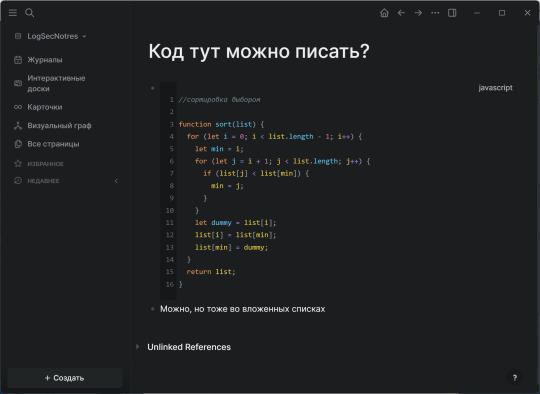540x394 pixels.
Task: Click the clock icon next to НЕДАВНЕЕ
Action: pyautogui.click(x=18, y=181)
